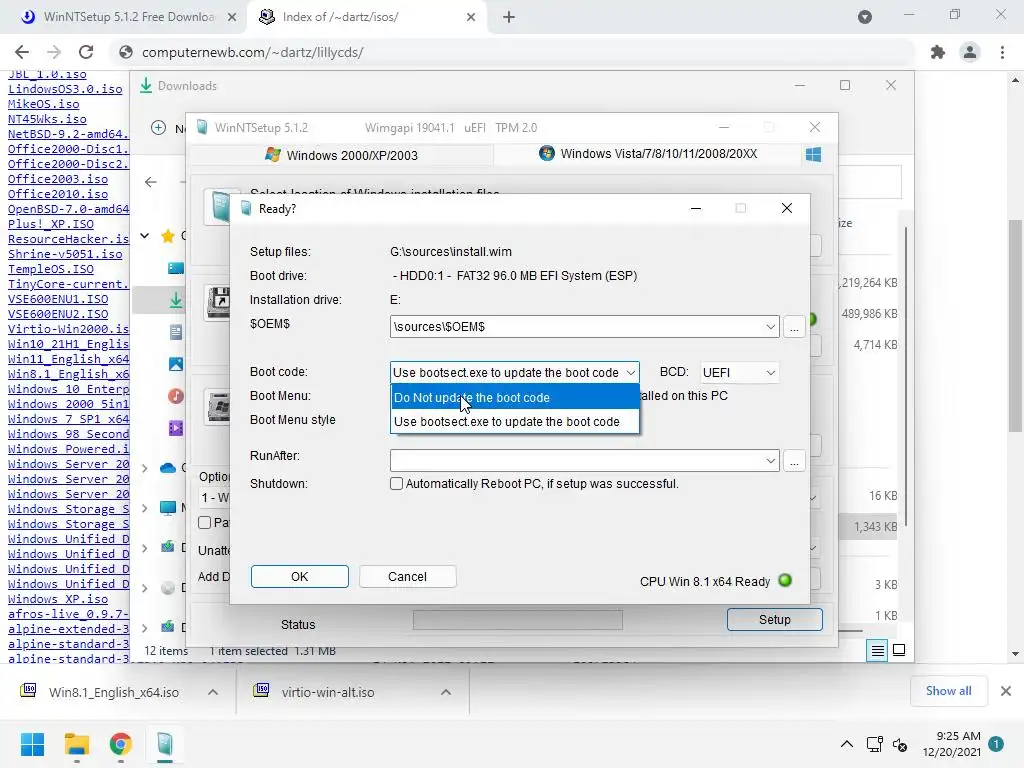This screenshot has height=768, width=1024.
Task: Choose 'Use bootsect.exe to update the boot code' in list
Action: [515, 422]
